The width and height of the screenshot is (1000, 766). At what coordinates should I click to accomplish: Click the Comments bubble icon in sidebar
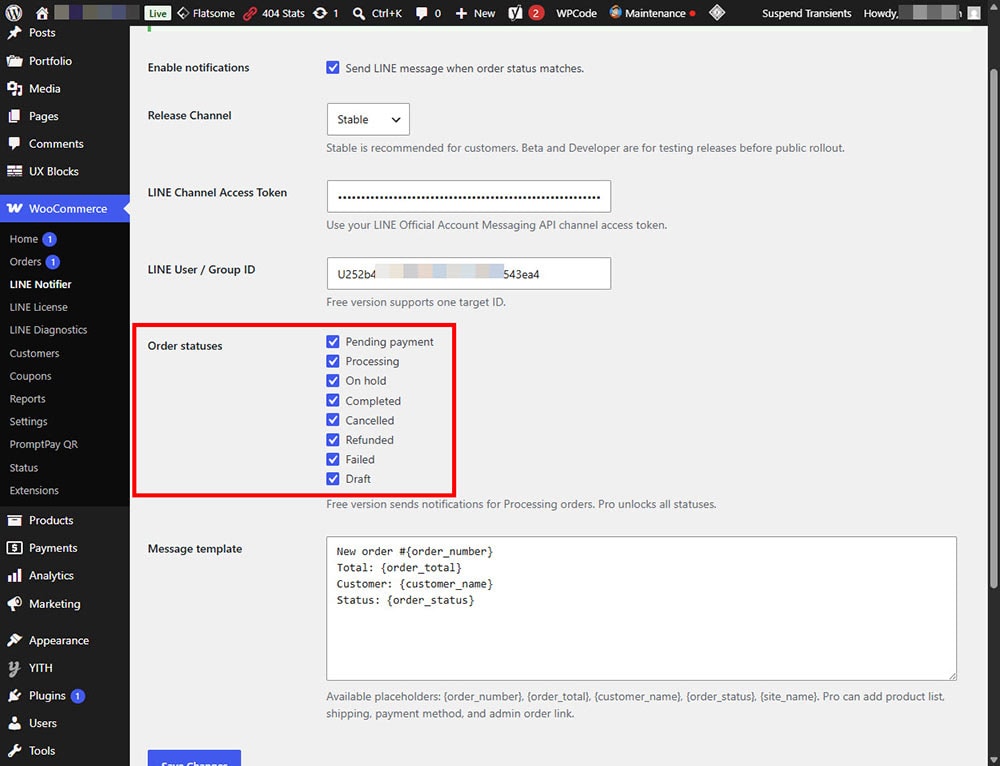(14, 144)
